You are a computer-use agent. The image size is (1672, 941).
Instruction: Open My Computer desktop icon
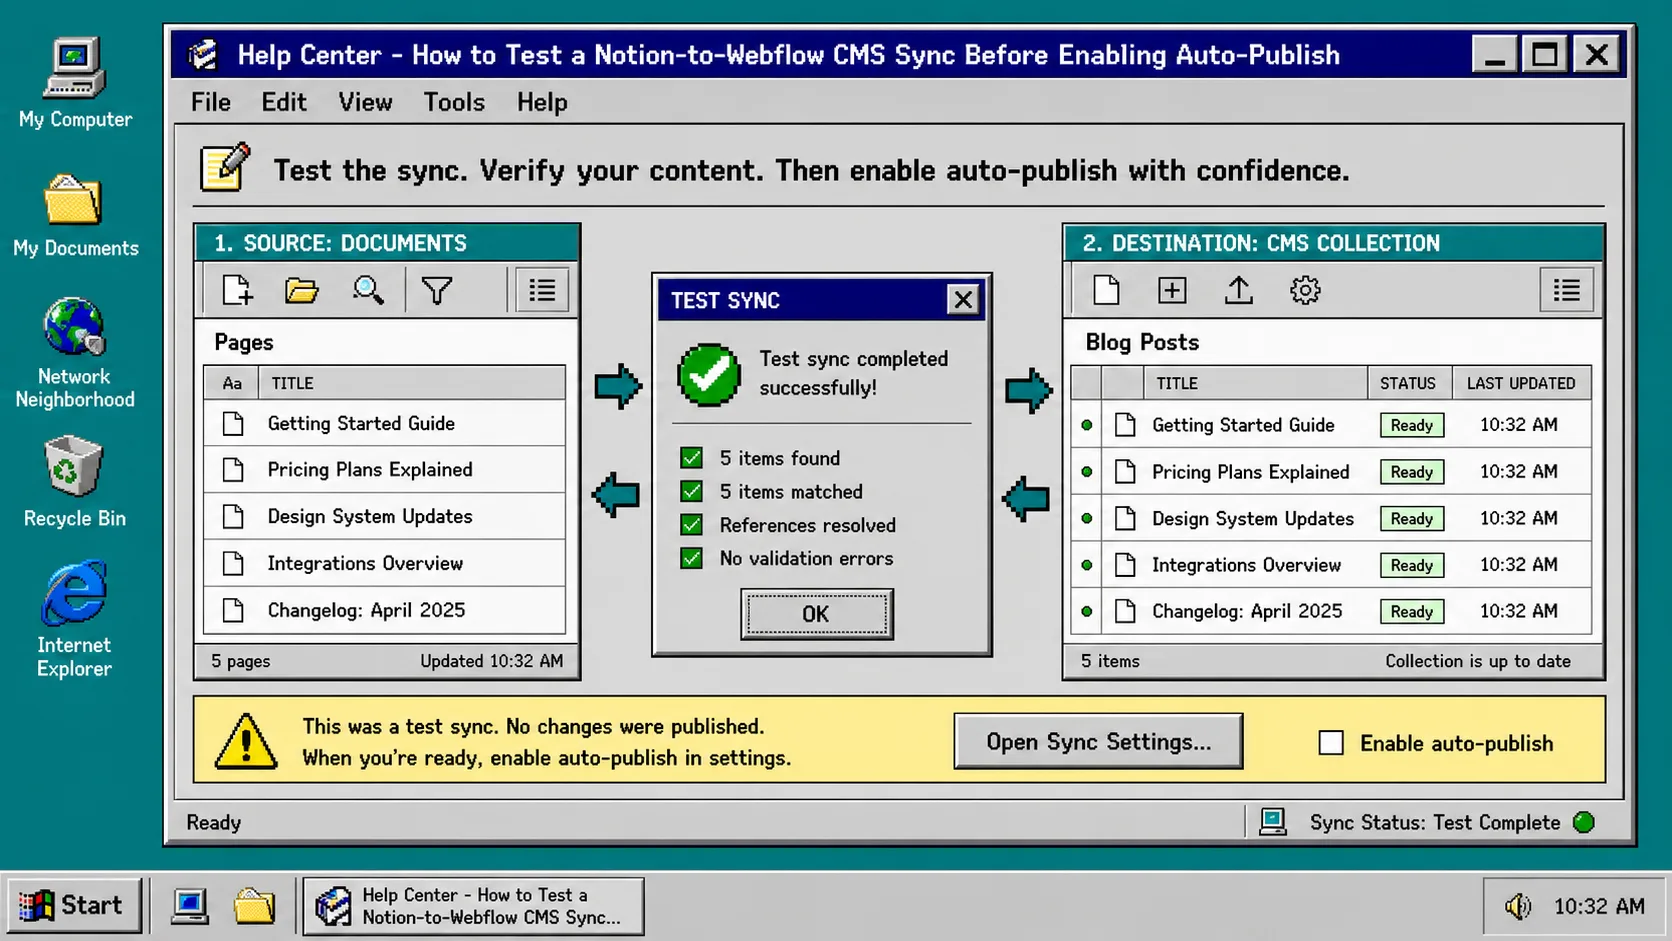tap(75, 82)
